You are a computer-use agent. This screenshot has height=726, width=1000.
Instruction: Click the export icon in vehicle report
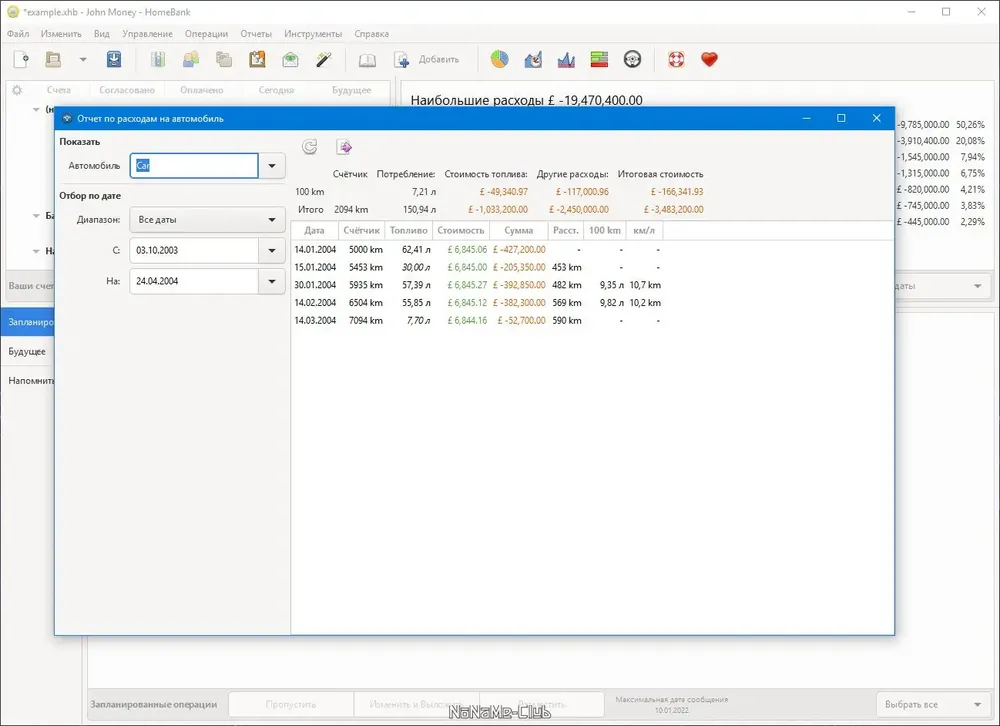(344, 147)
